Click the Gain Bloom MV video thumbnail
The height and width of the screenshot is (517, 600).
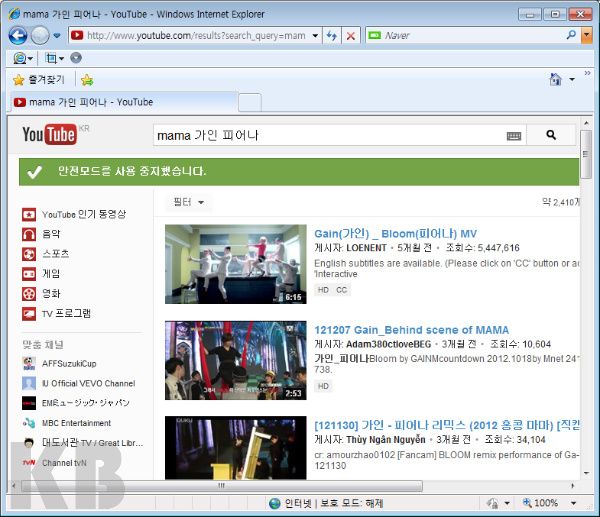click(236, 264)
